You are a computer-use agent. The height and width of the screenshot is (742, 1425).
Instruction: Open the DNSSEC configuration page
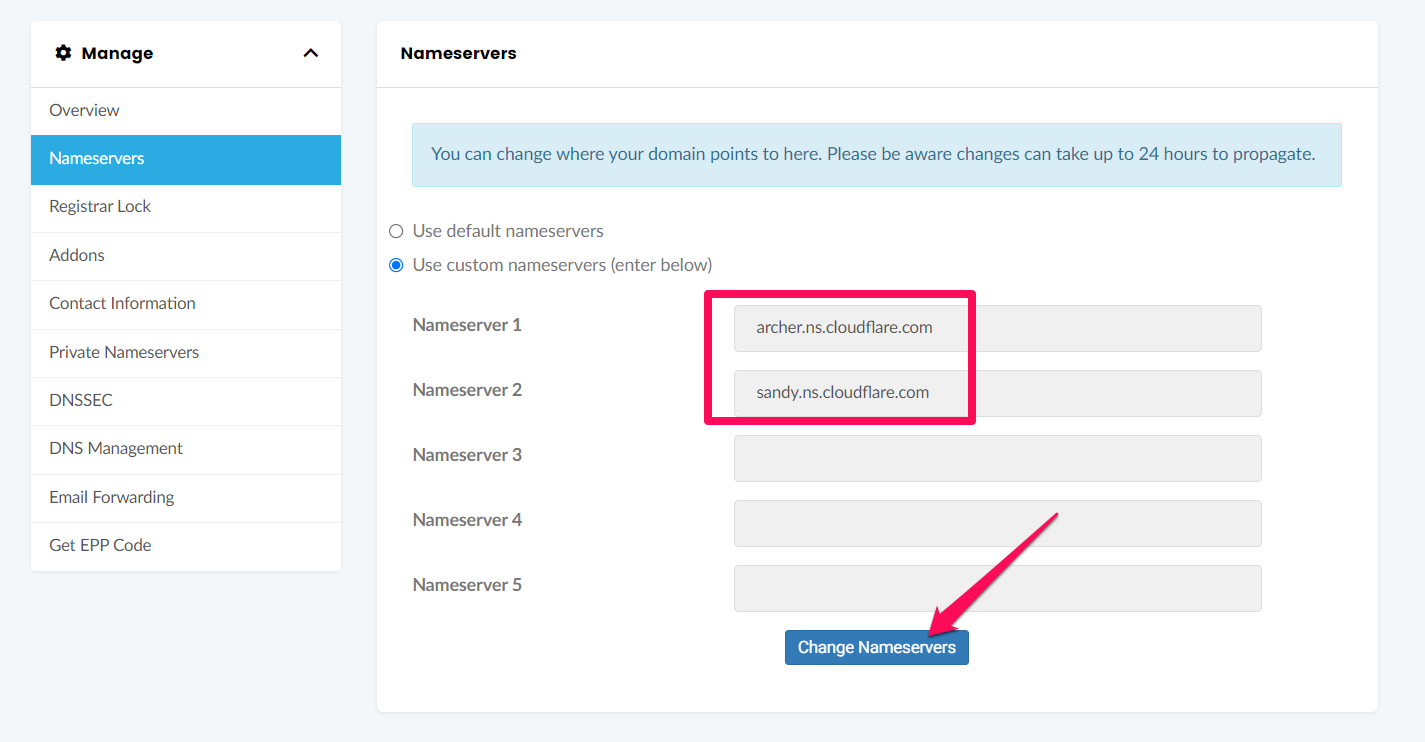pyautogui.click(x=80, y=400)
